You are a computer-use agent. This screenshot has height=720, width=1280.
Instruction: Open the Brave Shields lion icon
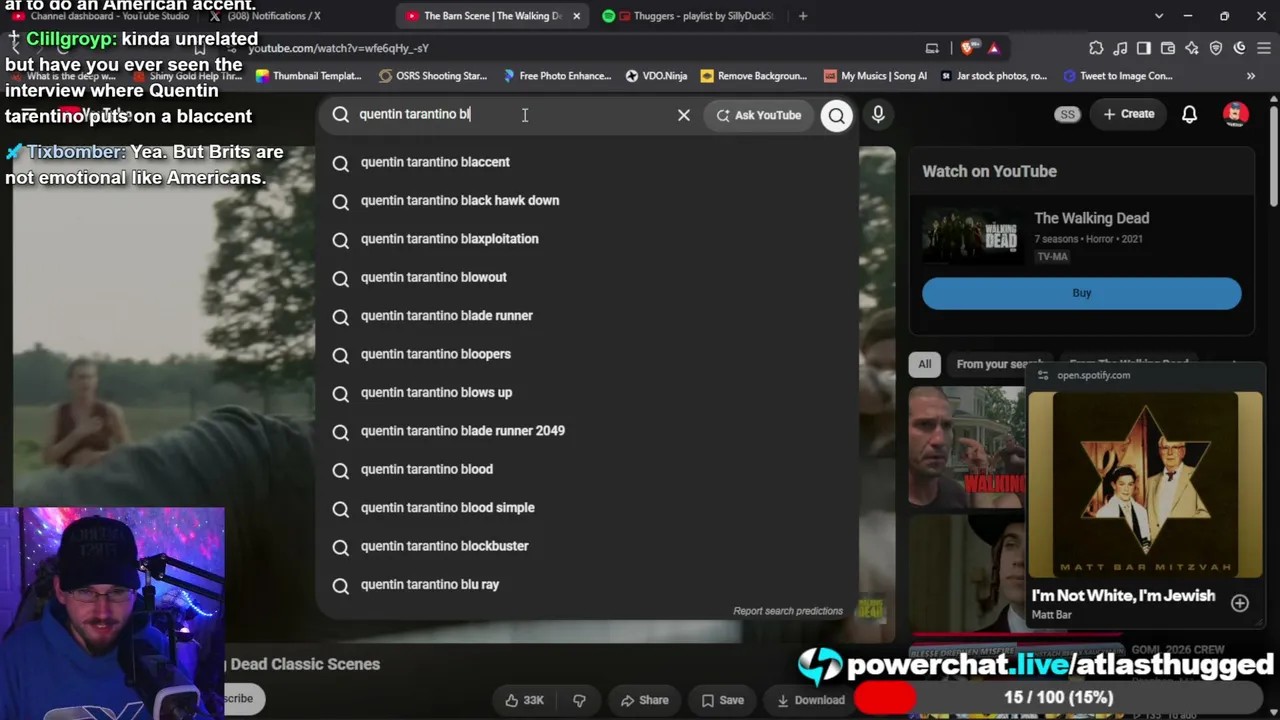point(967,48)
